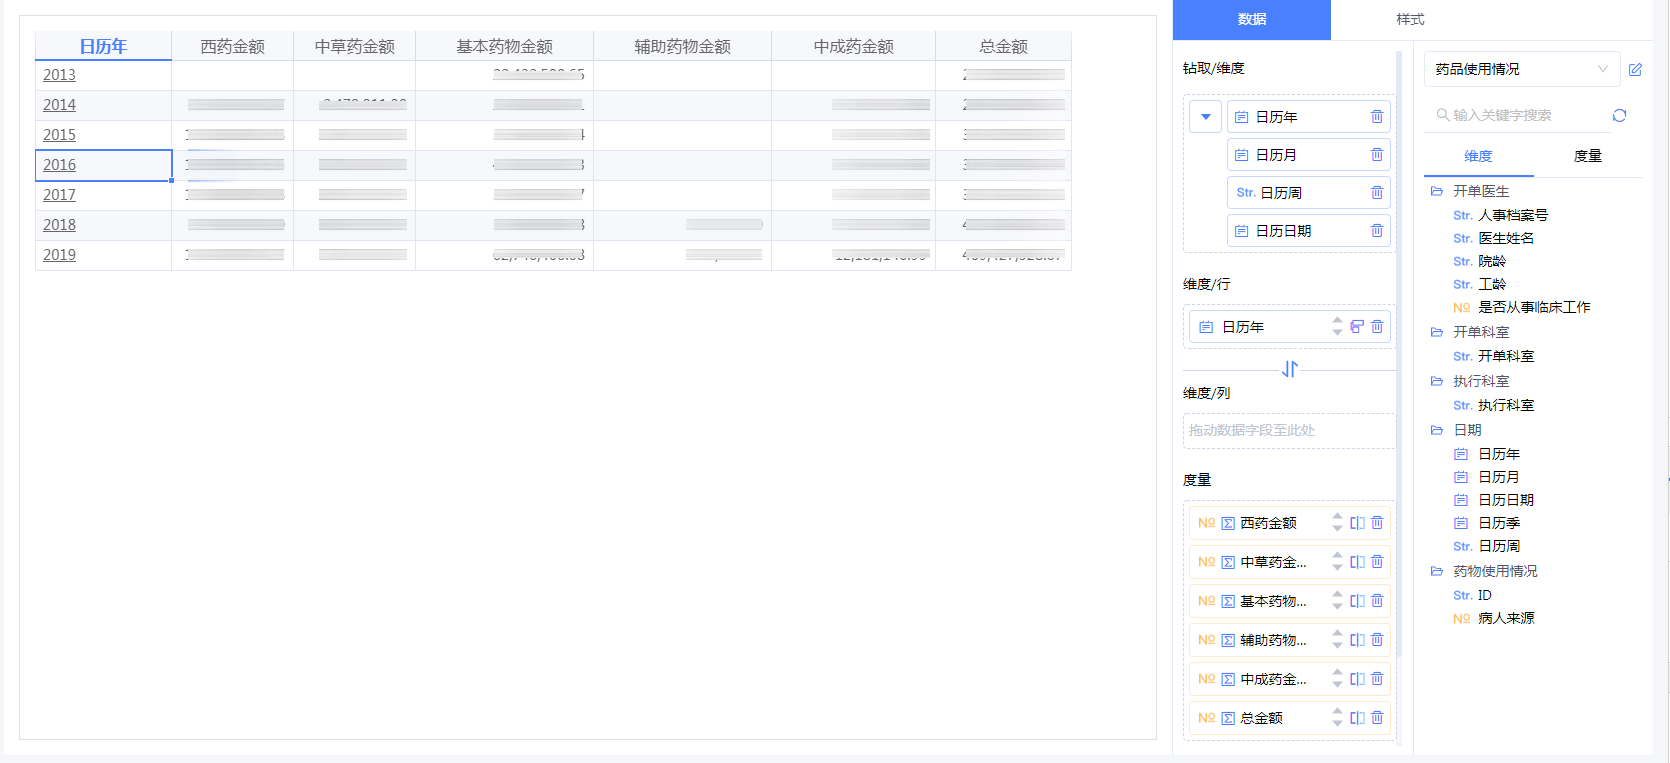This screenshot has height=763, width=1670.
Task: Drill into year 2014 in the table
Action: 59,105
